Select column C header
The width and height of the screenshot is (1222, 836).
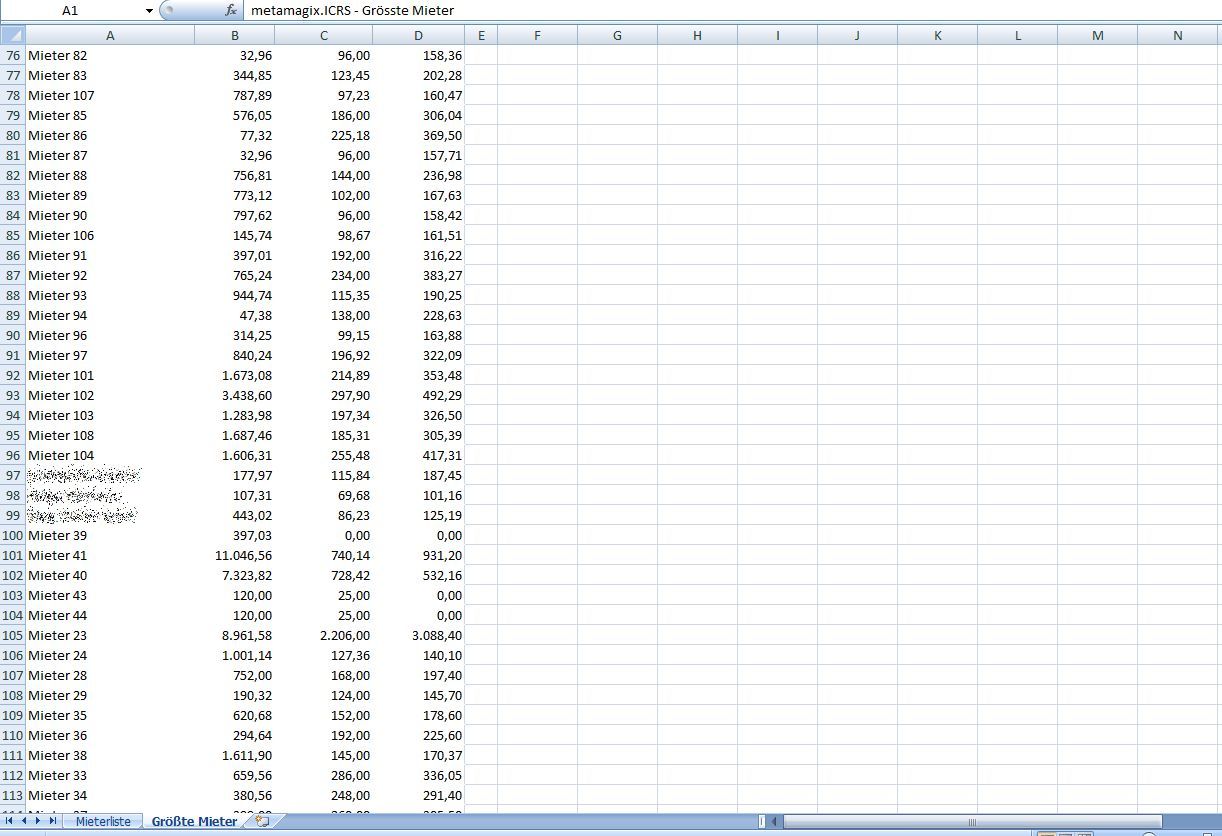pyautogui.click(x=324, y=35)
